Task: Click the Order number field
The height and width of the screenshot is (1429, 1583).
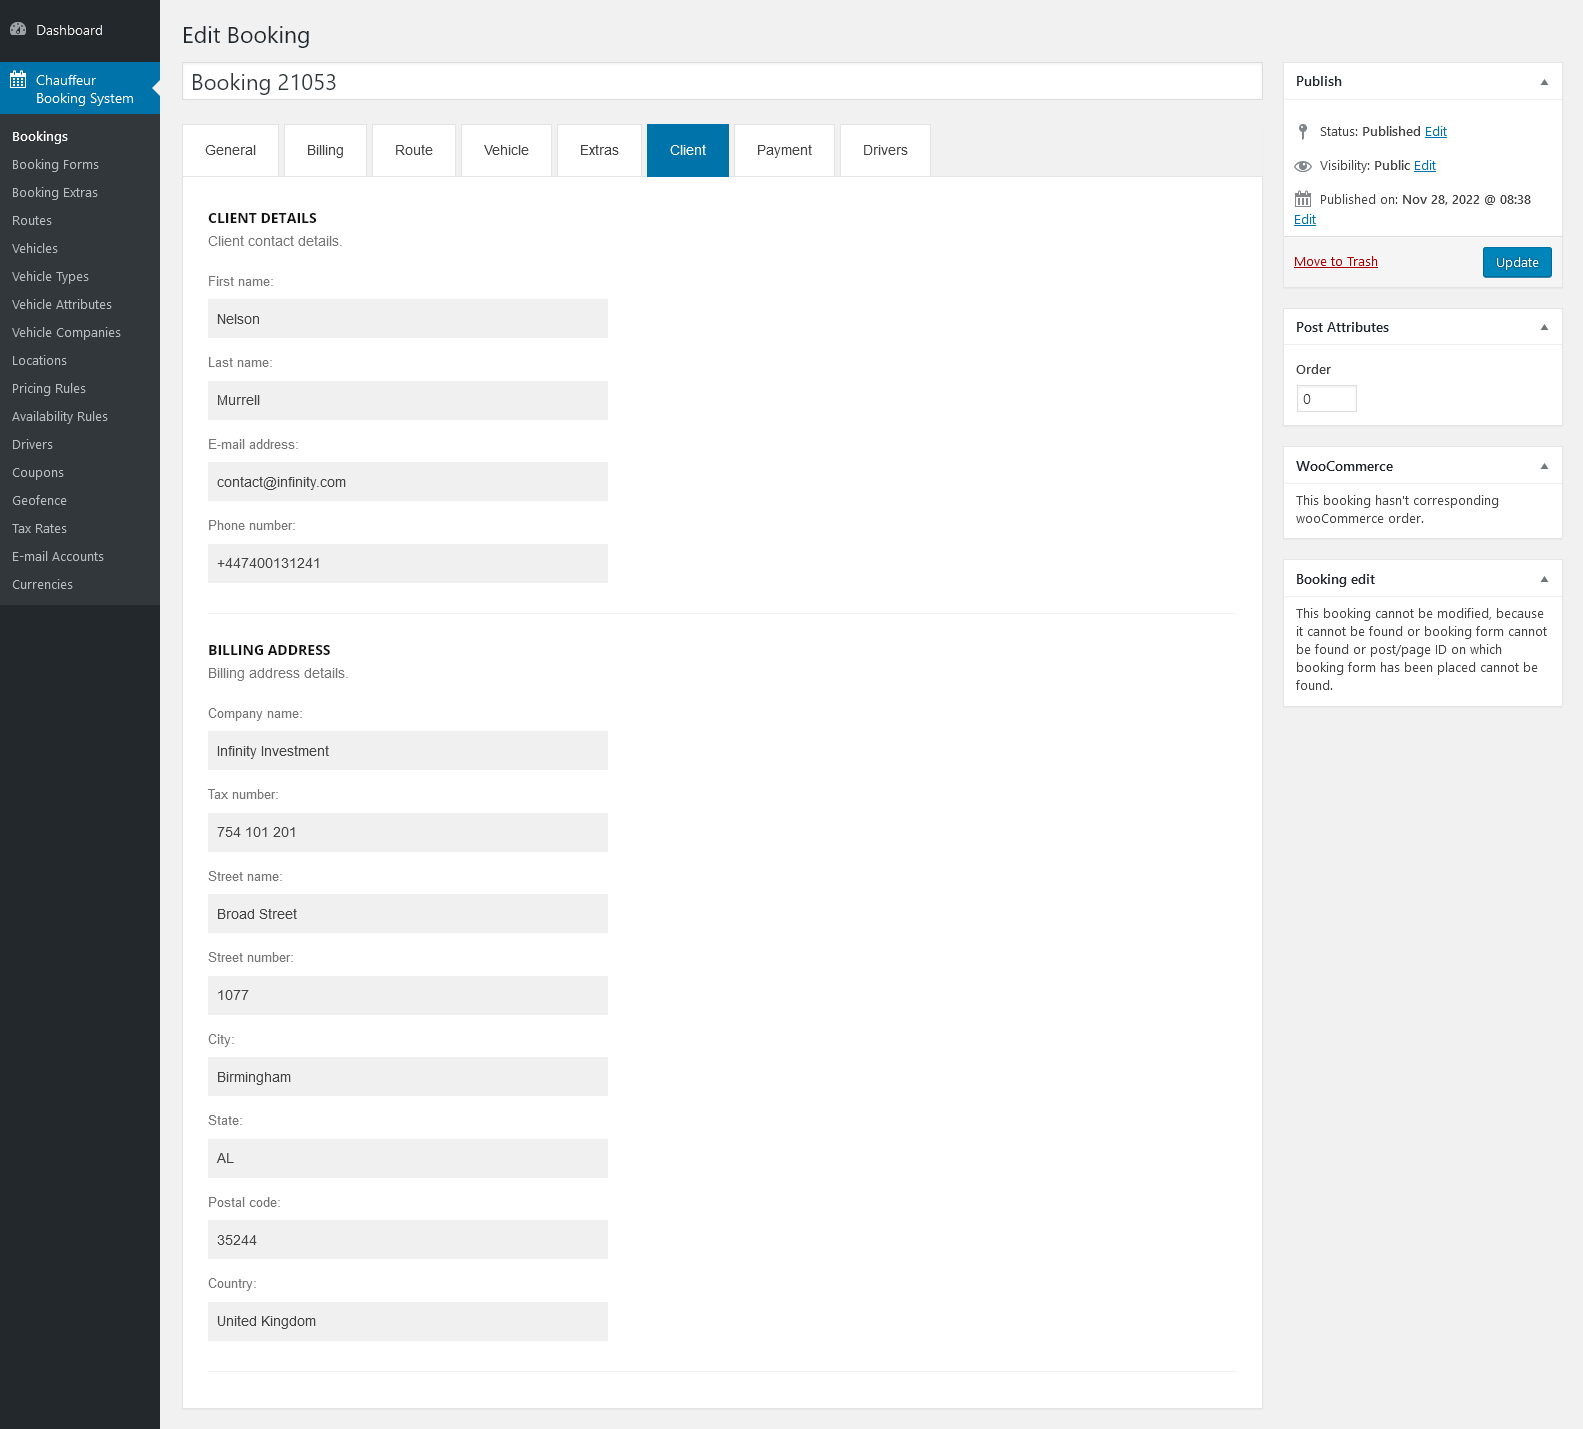Action: 1326,399
